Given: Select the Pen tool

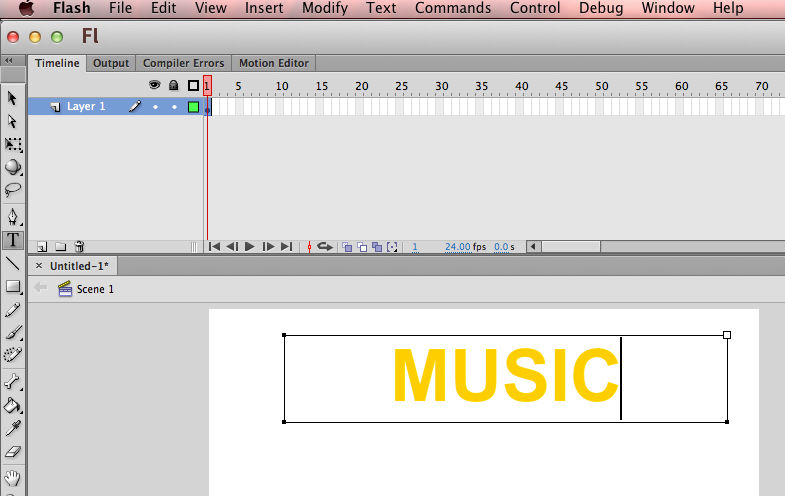Looking at the screenshot, I should pos(13,217).
